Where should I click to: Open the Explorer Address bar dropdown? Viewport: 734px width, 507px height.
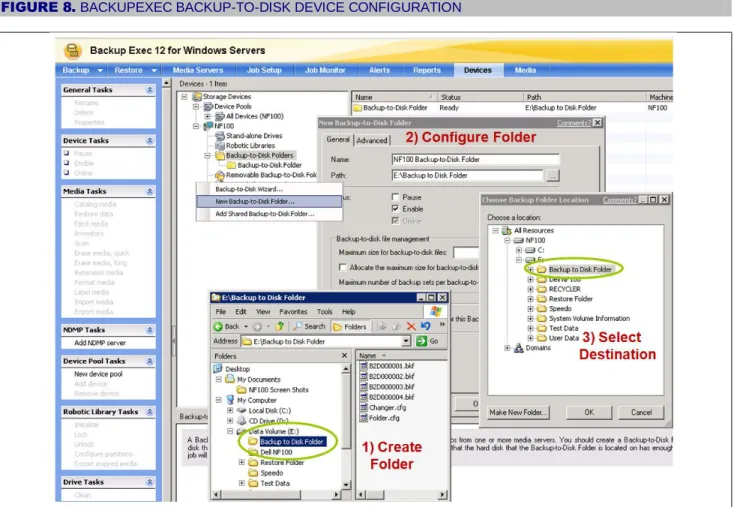(406, 341)
